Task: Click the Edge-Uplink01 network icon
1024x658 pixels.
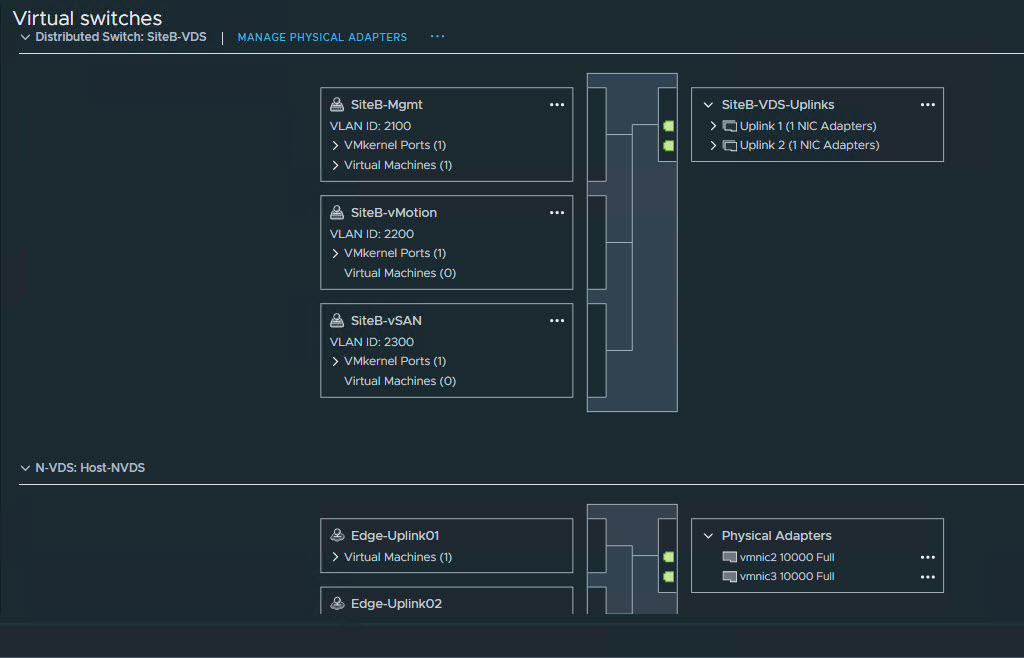Action: pyautogui.click(x=337, y=536)
